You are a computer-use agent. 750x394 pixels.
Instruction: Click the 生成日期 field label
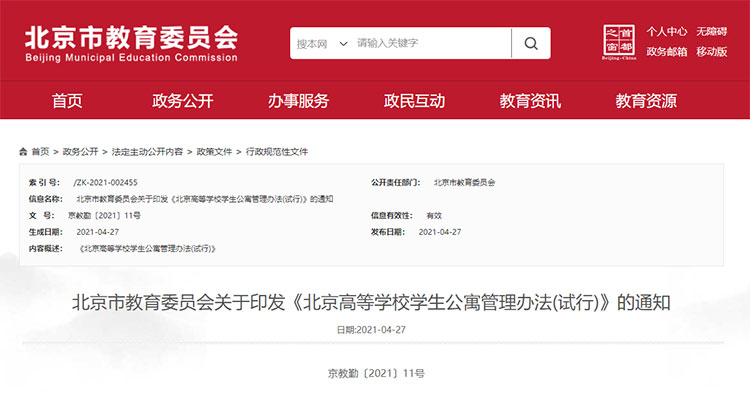coord(46,232)
